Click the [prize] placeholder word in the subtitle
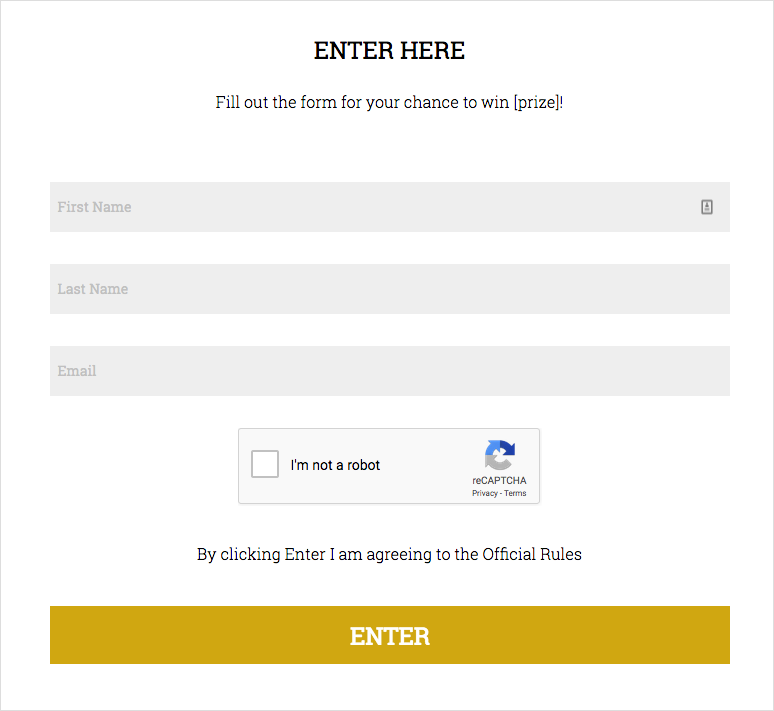Image resolution: width=774 pixels, height=711 pixels. [x=536, y=103]
